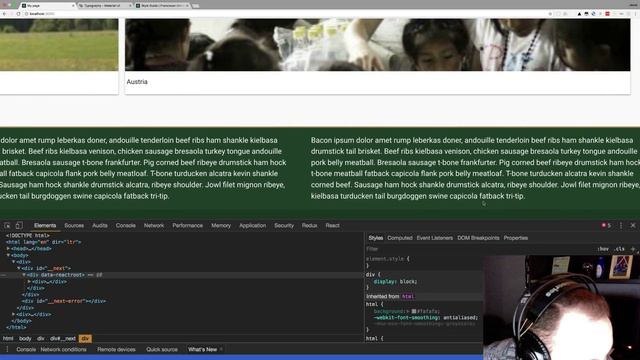Add new style rule with plus icon
Screen dimensions: 640x360
[633, 249]
